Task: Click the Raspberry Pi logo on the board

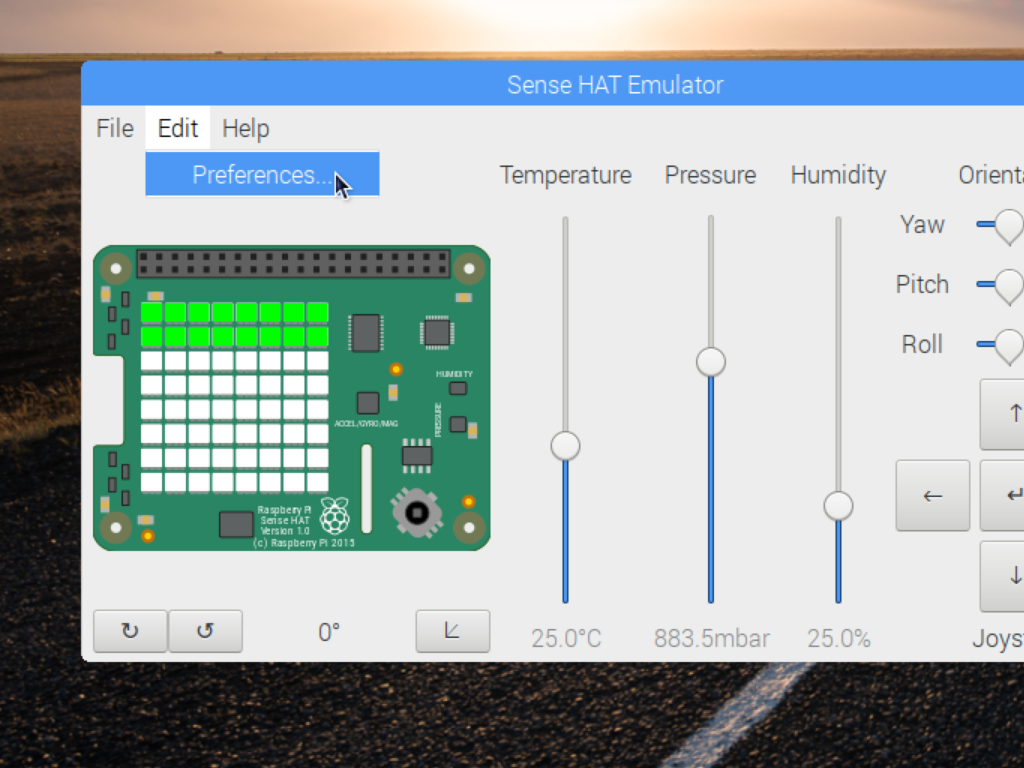Action: tap(334, 516)
